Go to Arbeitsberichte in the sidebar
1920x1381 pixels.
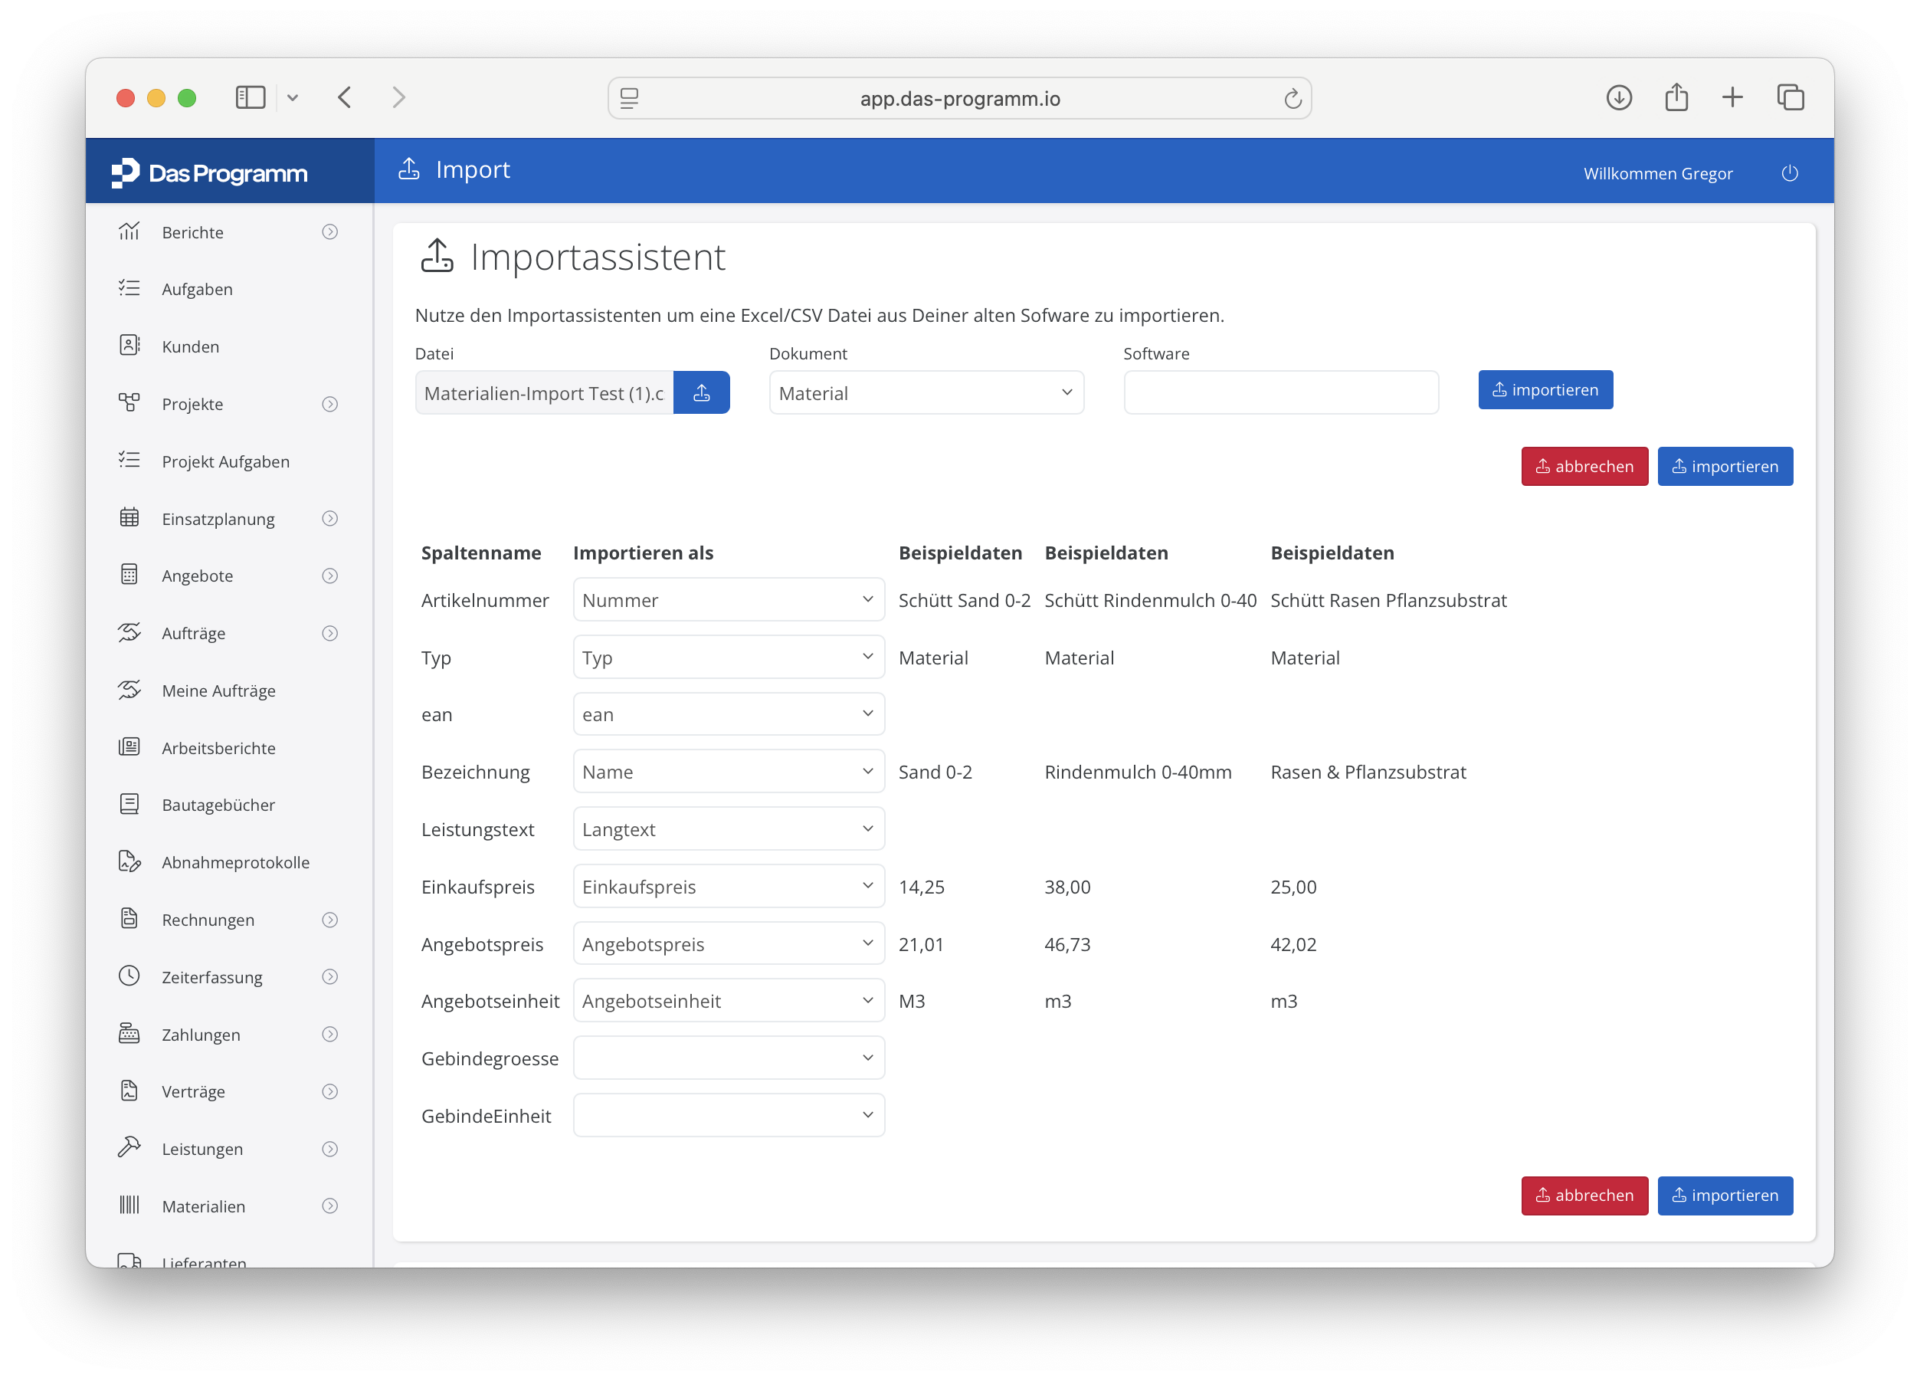(218, 748)
